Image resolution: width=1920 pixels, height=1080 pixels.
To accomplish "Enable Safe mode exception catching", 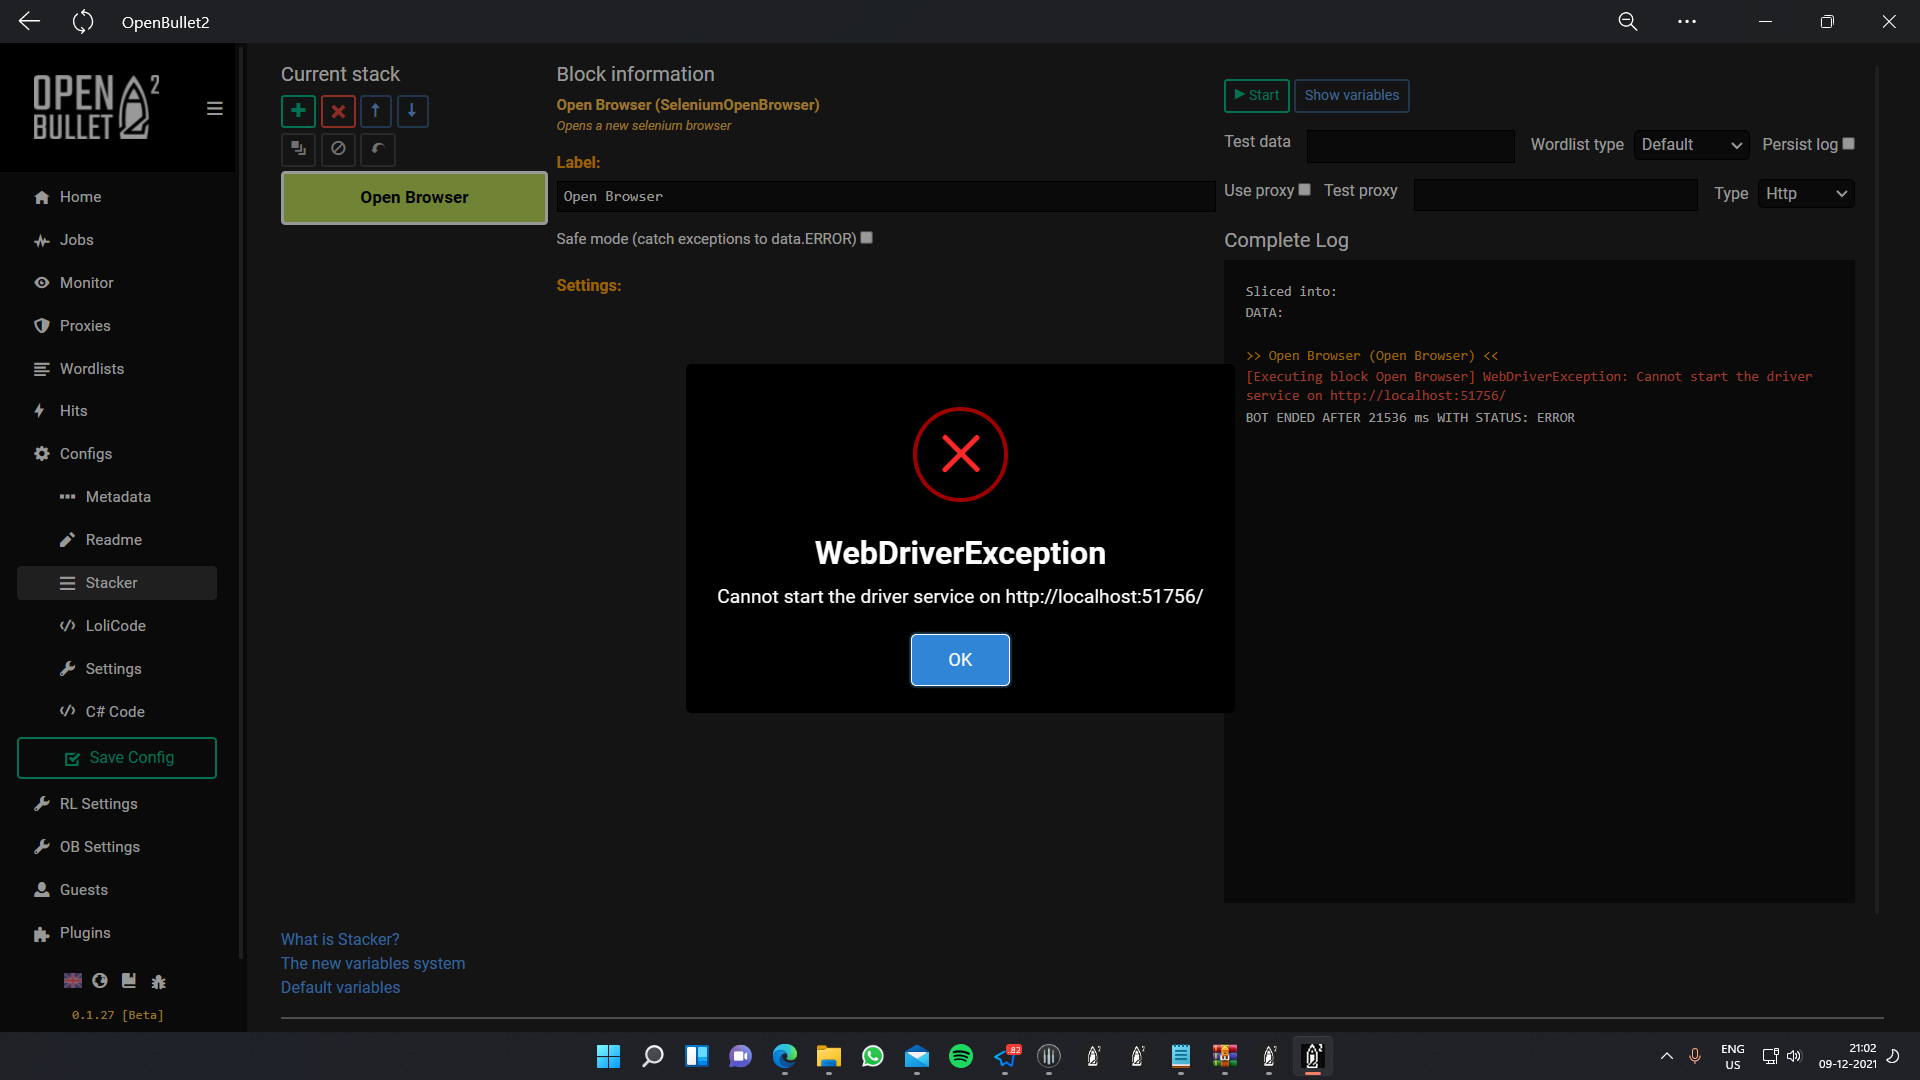I will click(866, 238).
